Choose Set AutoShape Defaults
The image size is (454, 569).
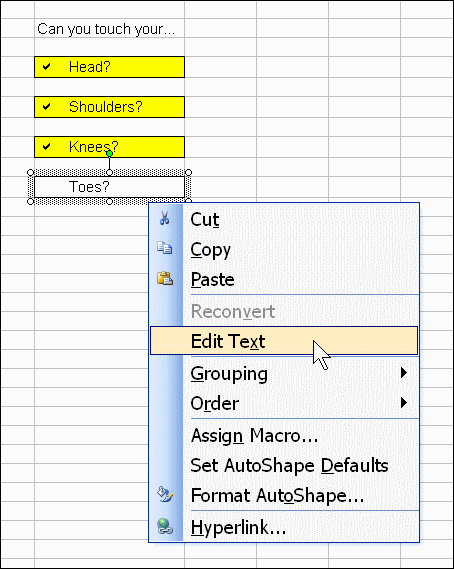[x=284, y=465]
